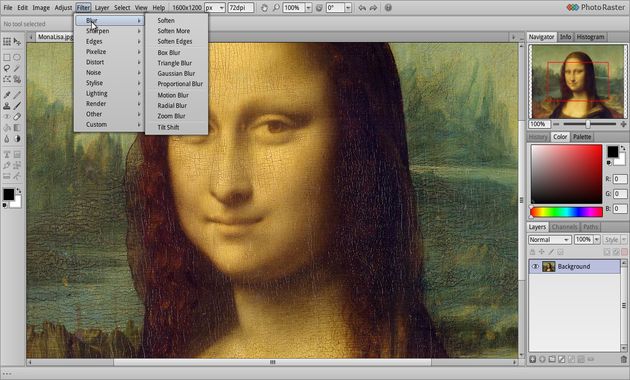The width and height of the screenshot is (630, 380).
Task: Select the text tool
Action: click(7, 155)
